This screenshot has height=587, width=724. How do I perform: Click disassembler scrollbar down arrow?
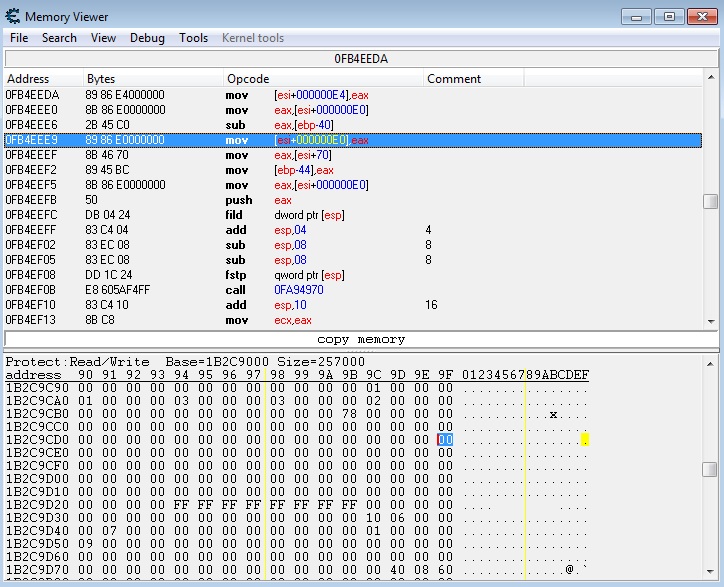click(710, 320)
